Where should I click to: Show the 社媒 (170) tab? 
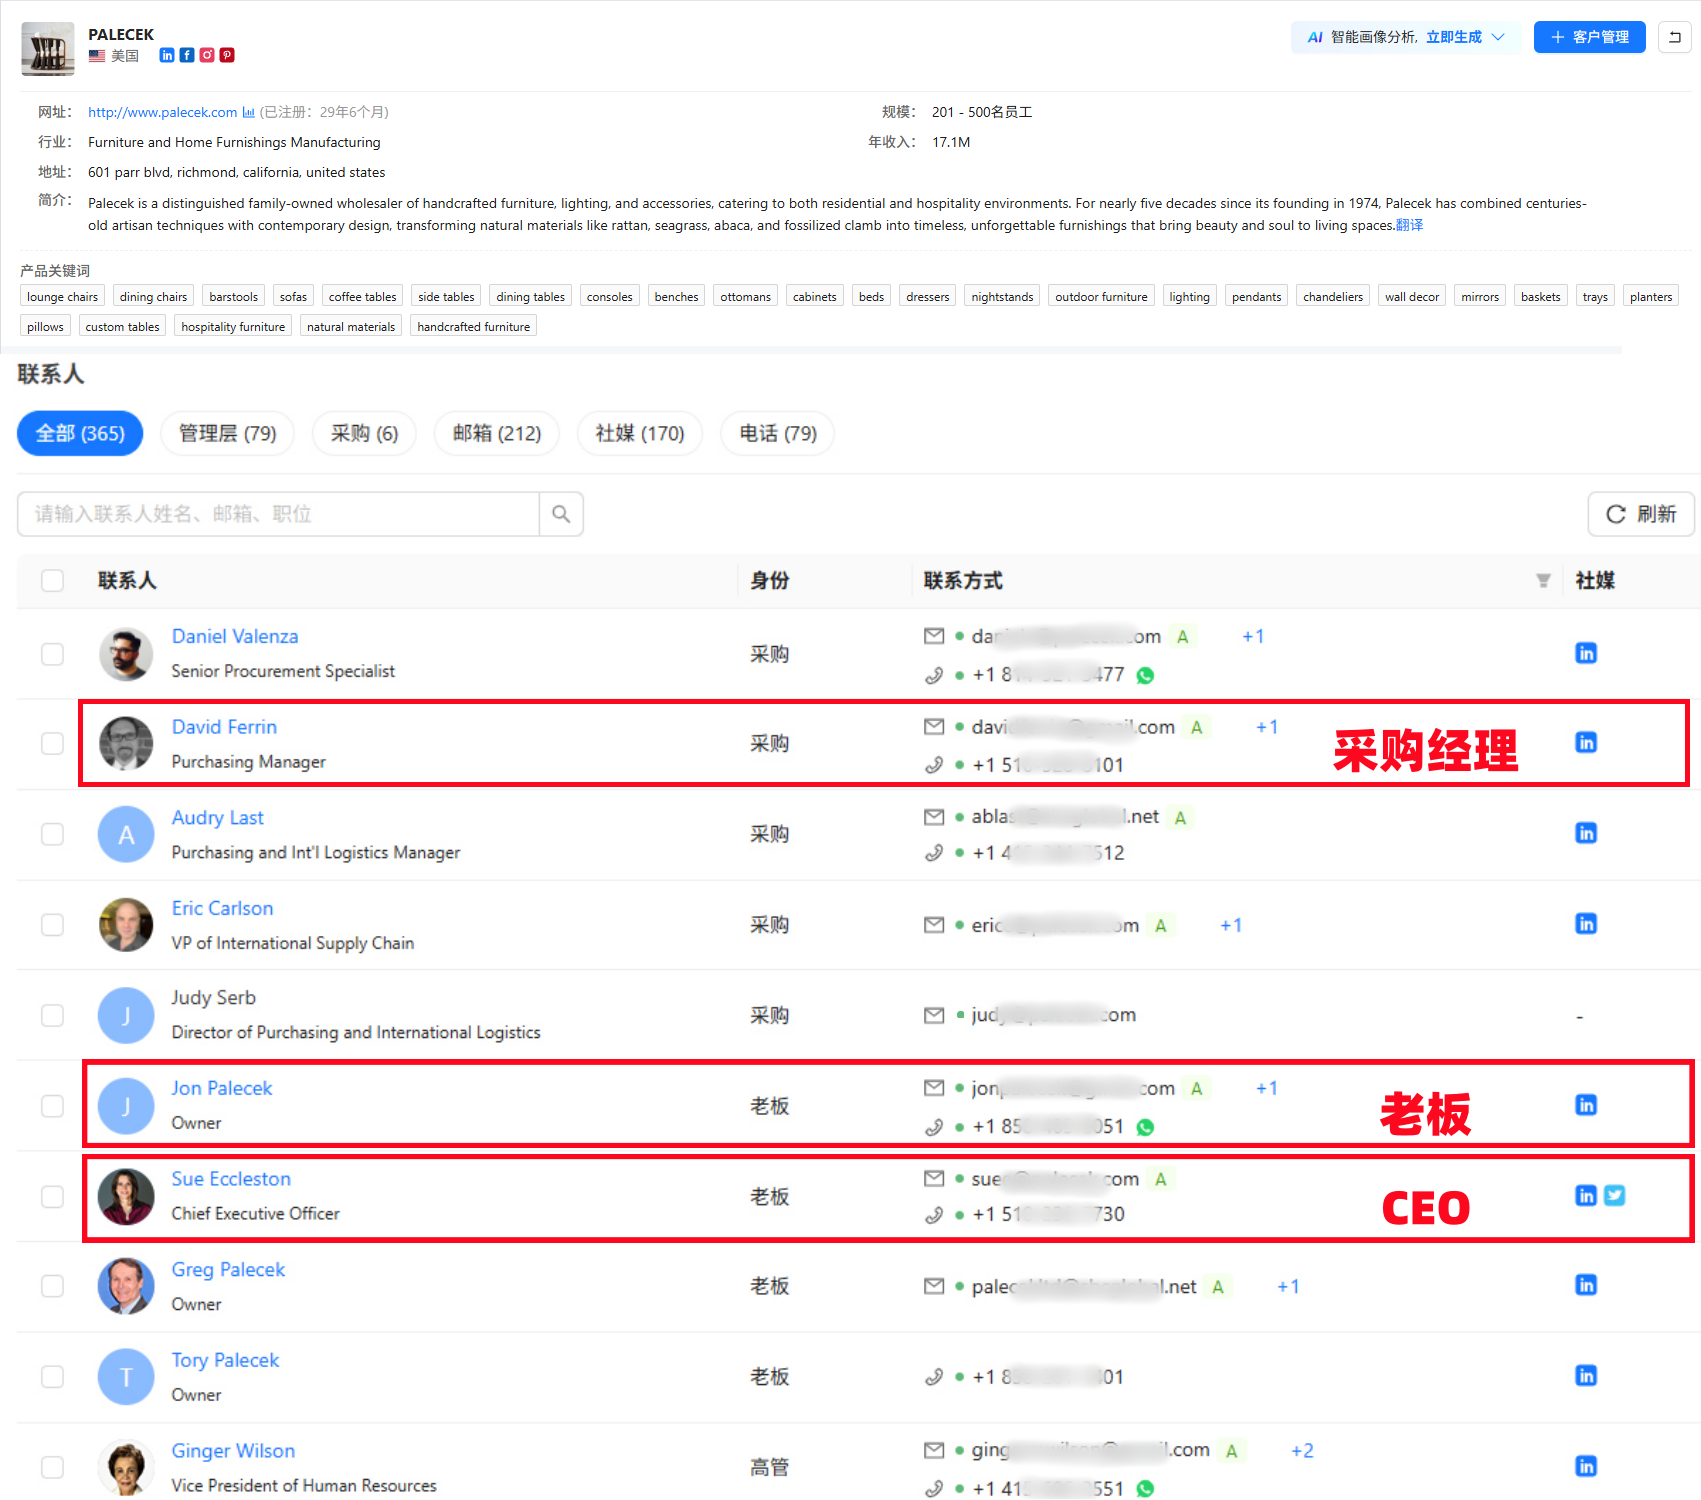[640, 434]
